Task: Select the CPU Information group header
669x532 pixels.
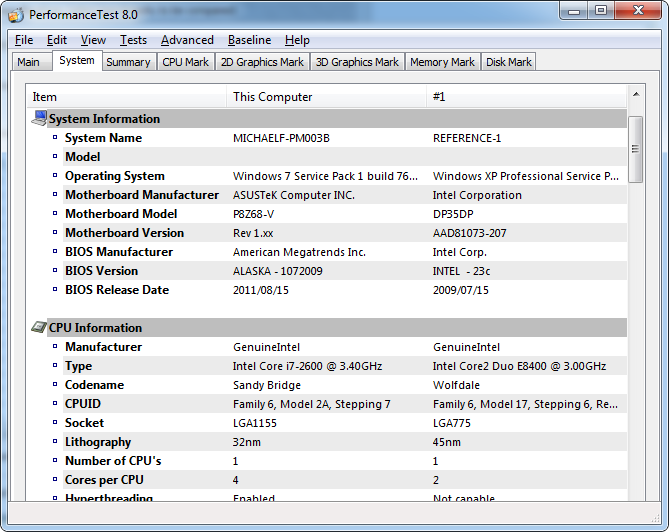Action: (x=327, y=328)
